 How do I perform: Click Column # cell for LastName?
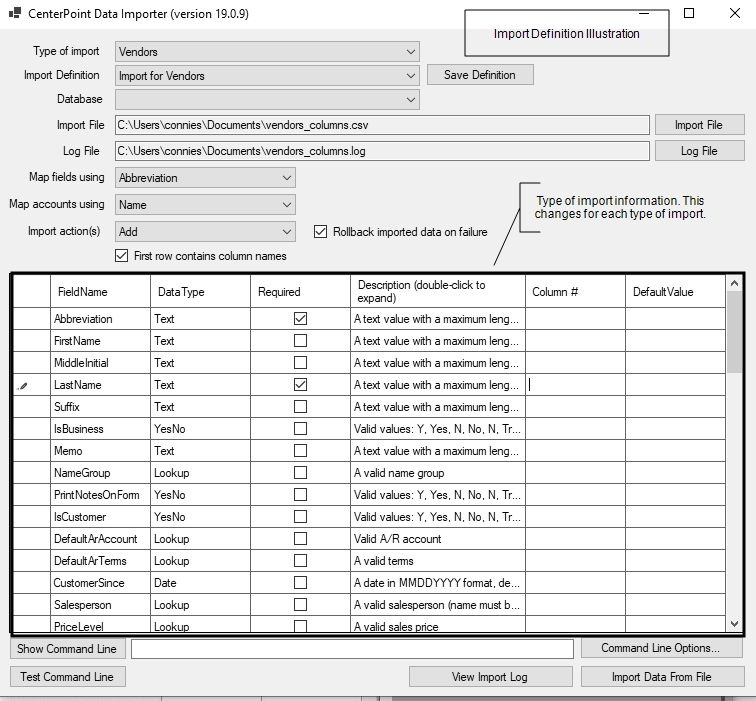point(575,385)
